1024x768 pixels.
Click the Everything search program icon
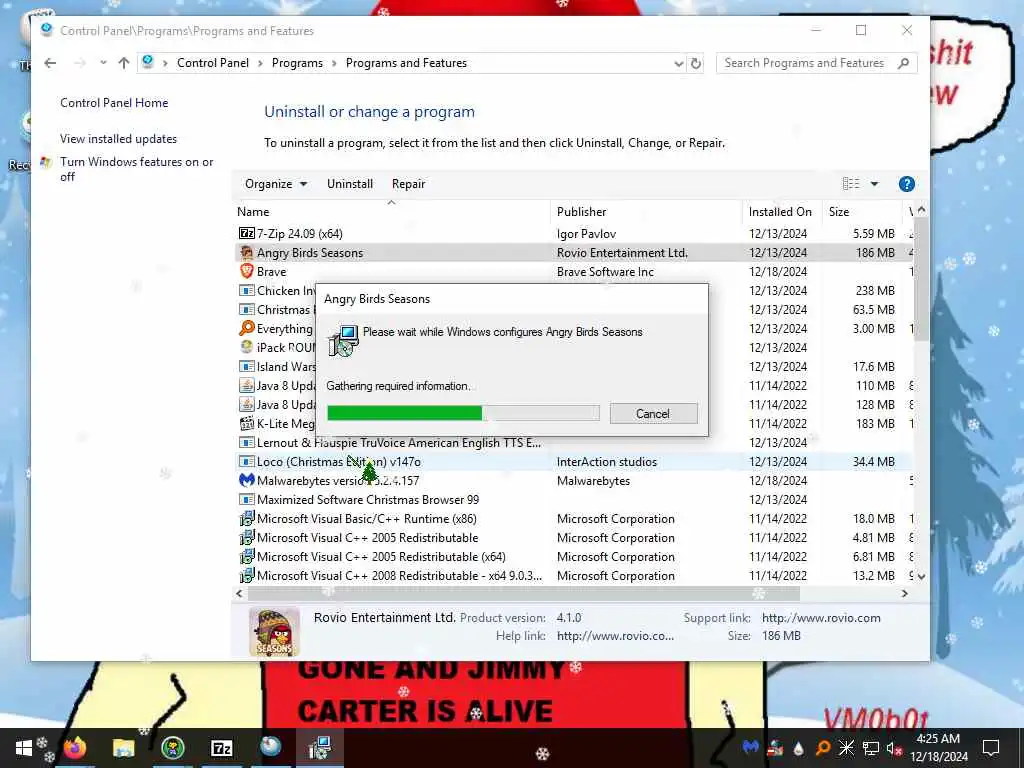click(246, 328)
